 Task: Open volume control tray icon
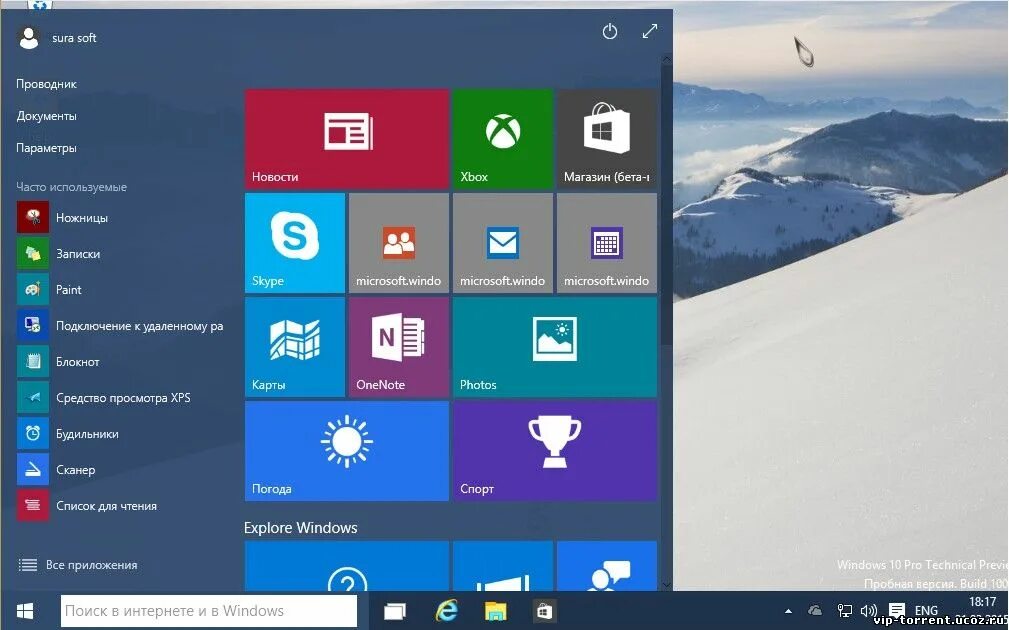pos(869,611)
